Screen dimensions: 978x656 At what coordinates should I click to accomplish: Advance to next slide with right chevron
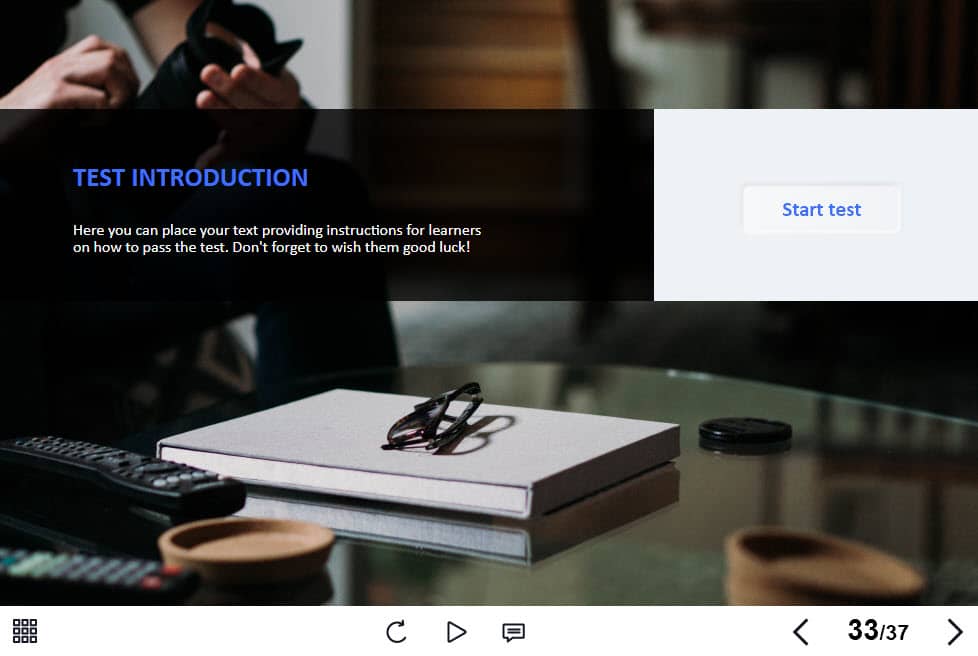click(x=954, y=632)
